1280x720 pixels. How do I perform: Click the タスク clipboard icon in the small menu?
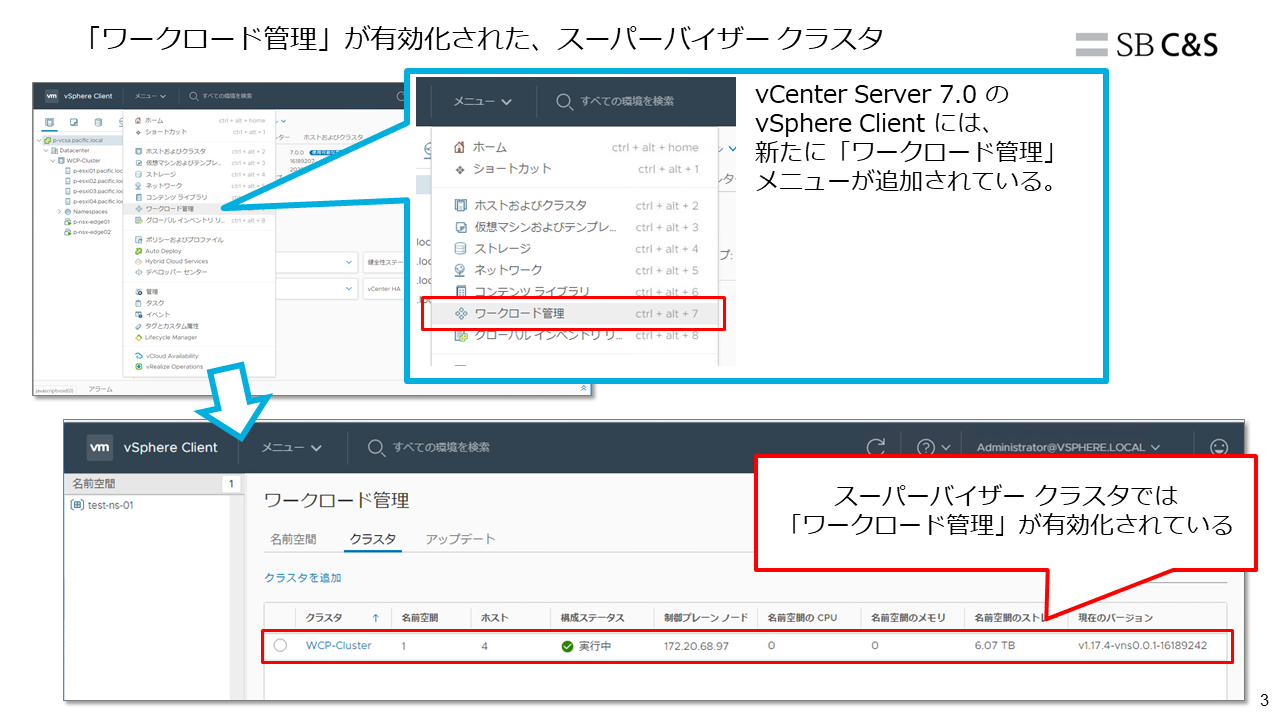[x=138, y=303]
